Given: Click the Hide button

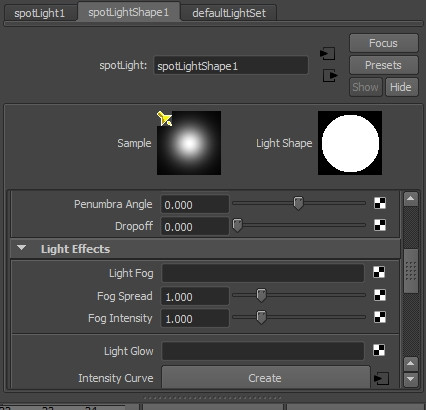Looking at the screenshot, I should (401, 87).
